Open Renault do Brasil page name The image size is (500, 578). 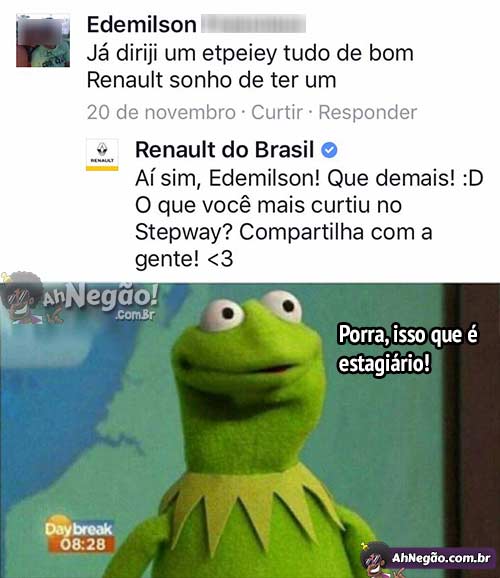[x=225, y=150]
